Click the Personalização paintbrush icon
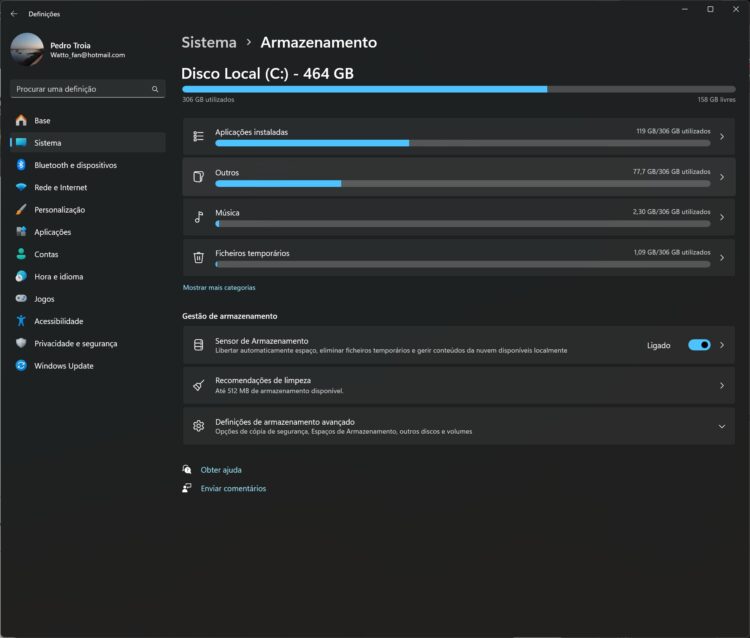This screenshot has width=750, height=638. [x=21, y=210]
